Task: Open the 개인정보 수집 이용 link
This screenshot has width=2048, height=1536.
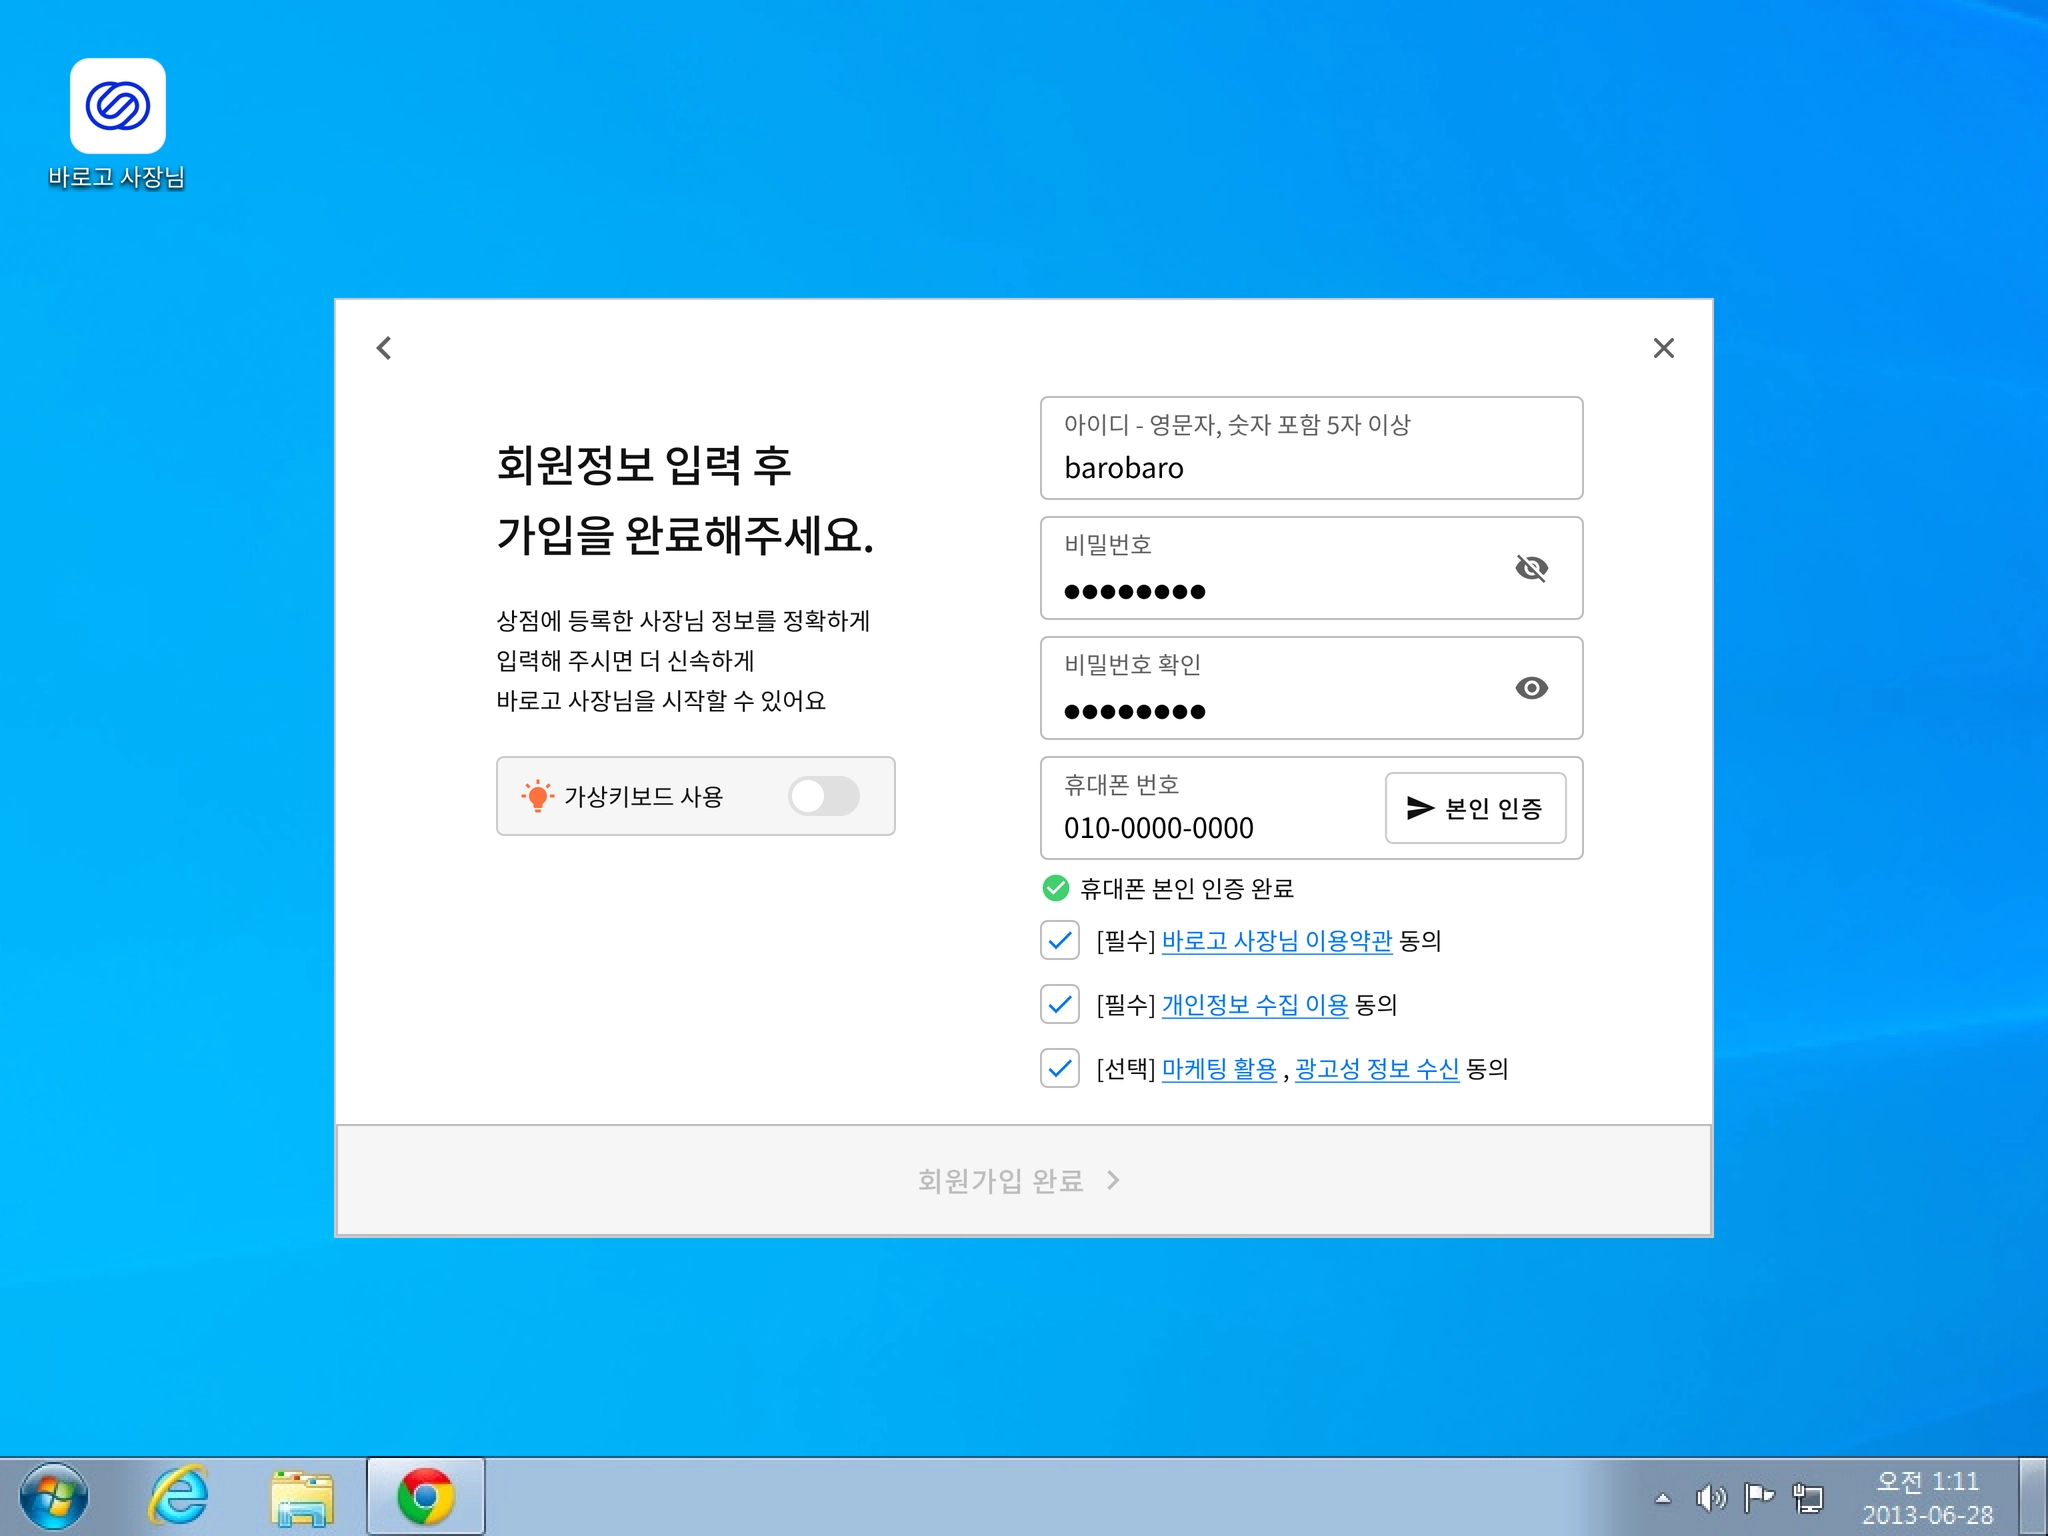Action: (1254, 1005)
